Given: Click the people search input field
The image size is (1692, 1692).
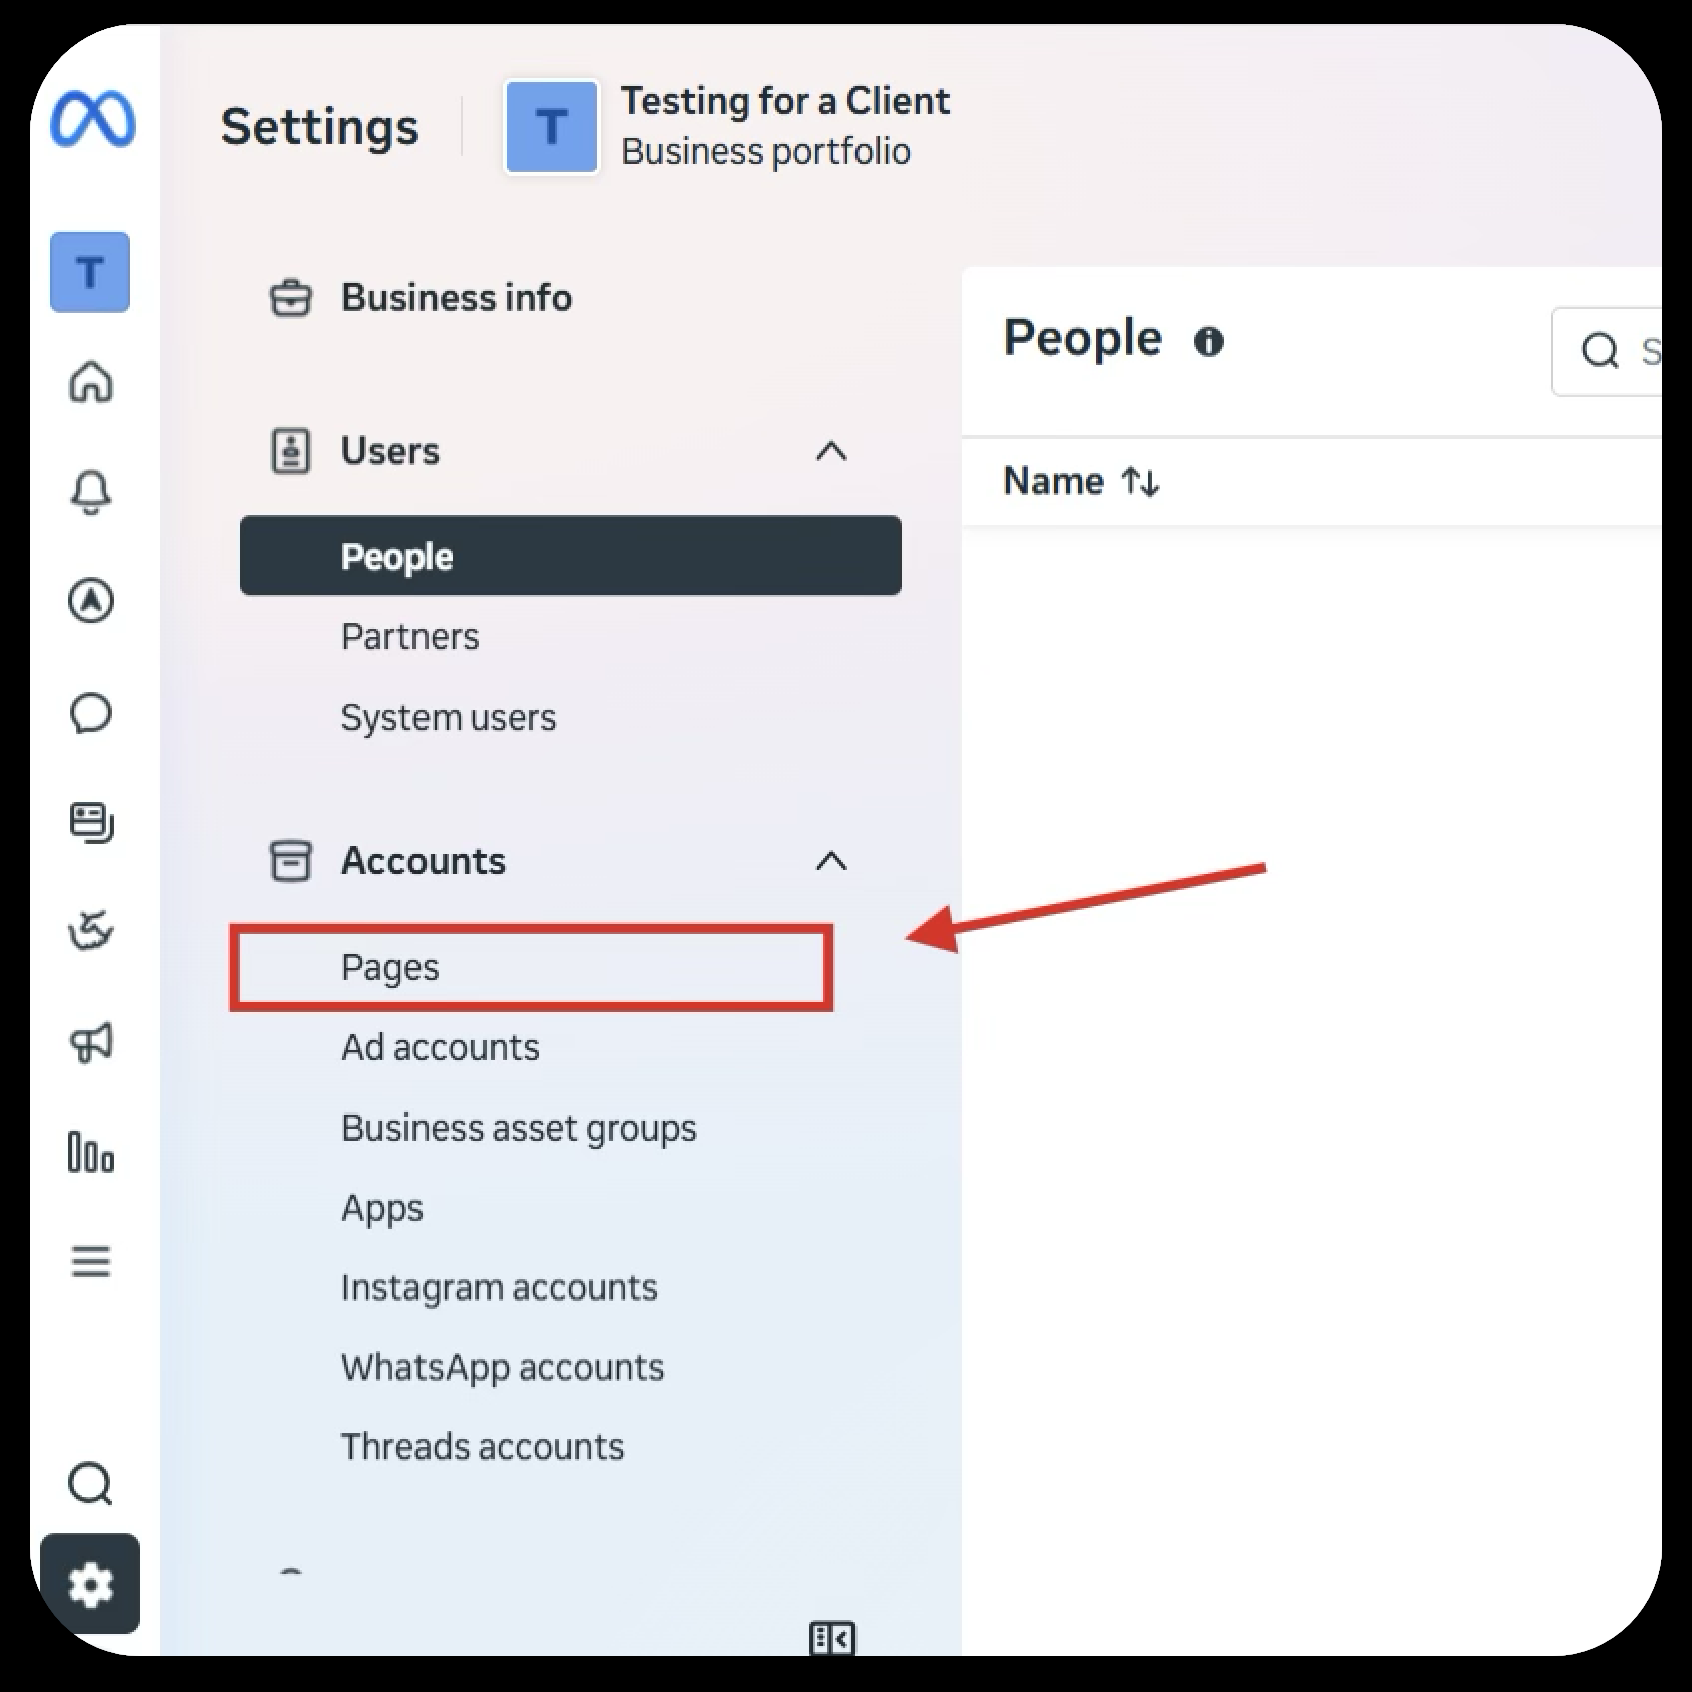Looking at the screenshot, I should (1606, 352).
